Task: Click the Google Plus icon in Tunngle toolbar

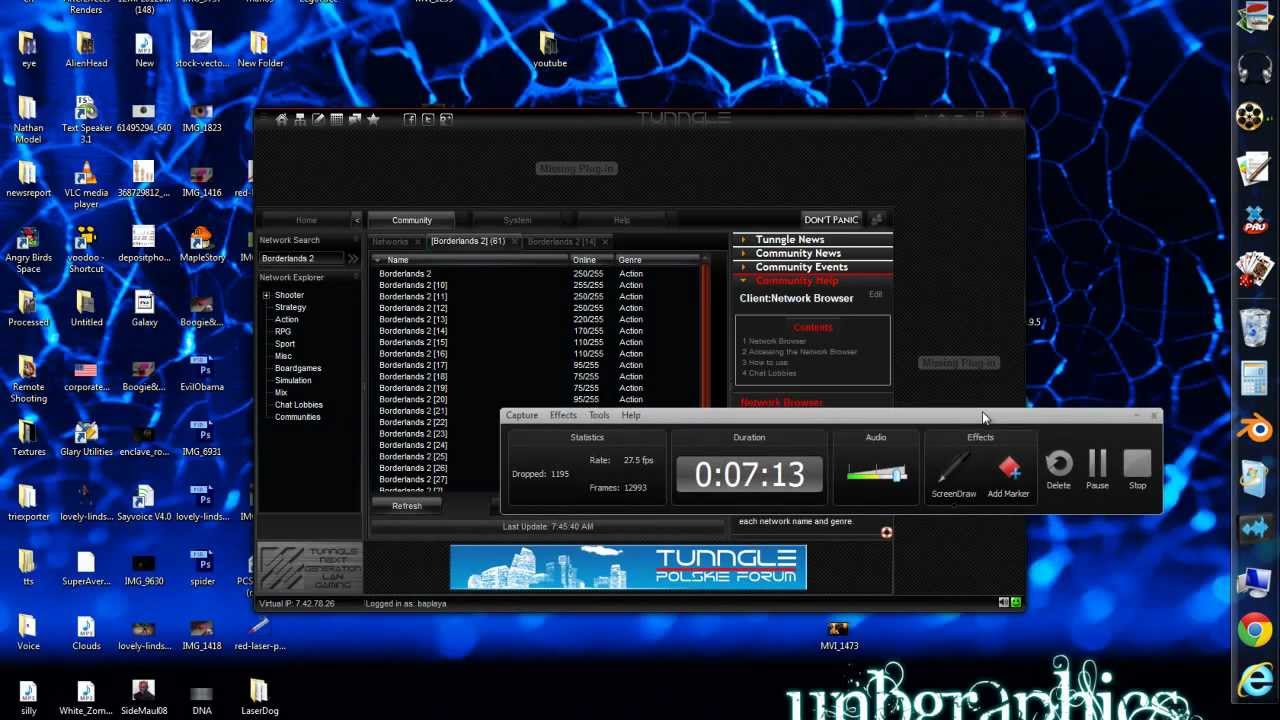Action: click(x=446, y=119)
